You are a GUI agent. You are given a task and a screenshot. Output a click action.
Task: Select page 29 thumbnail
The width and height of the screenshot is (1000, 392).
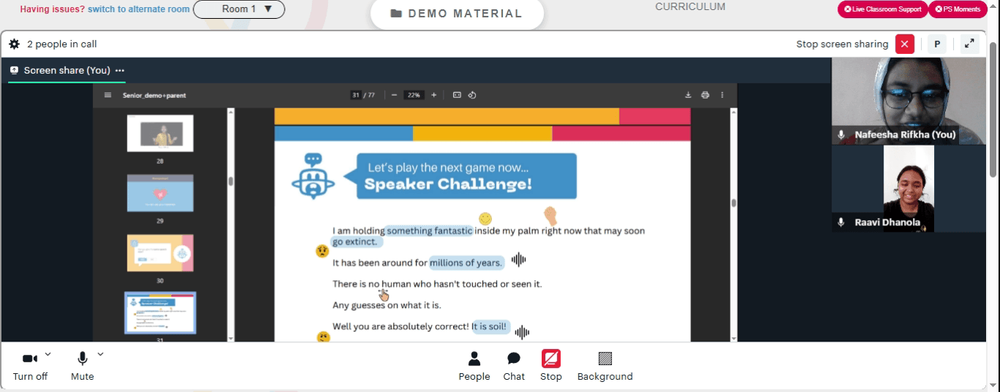pos(160,193)
